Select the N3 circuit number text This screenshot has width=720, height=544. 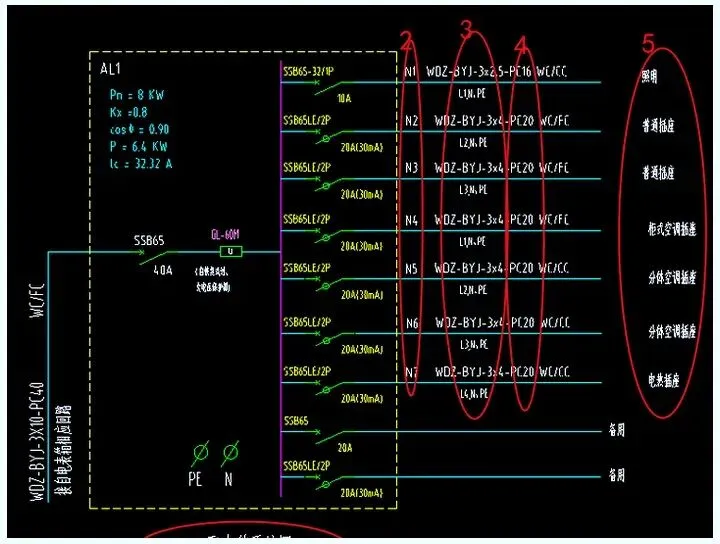point(411,168)
